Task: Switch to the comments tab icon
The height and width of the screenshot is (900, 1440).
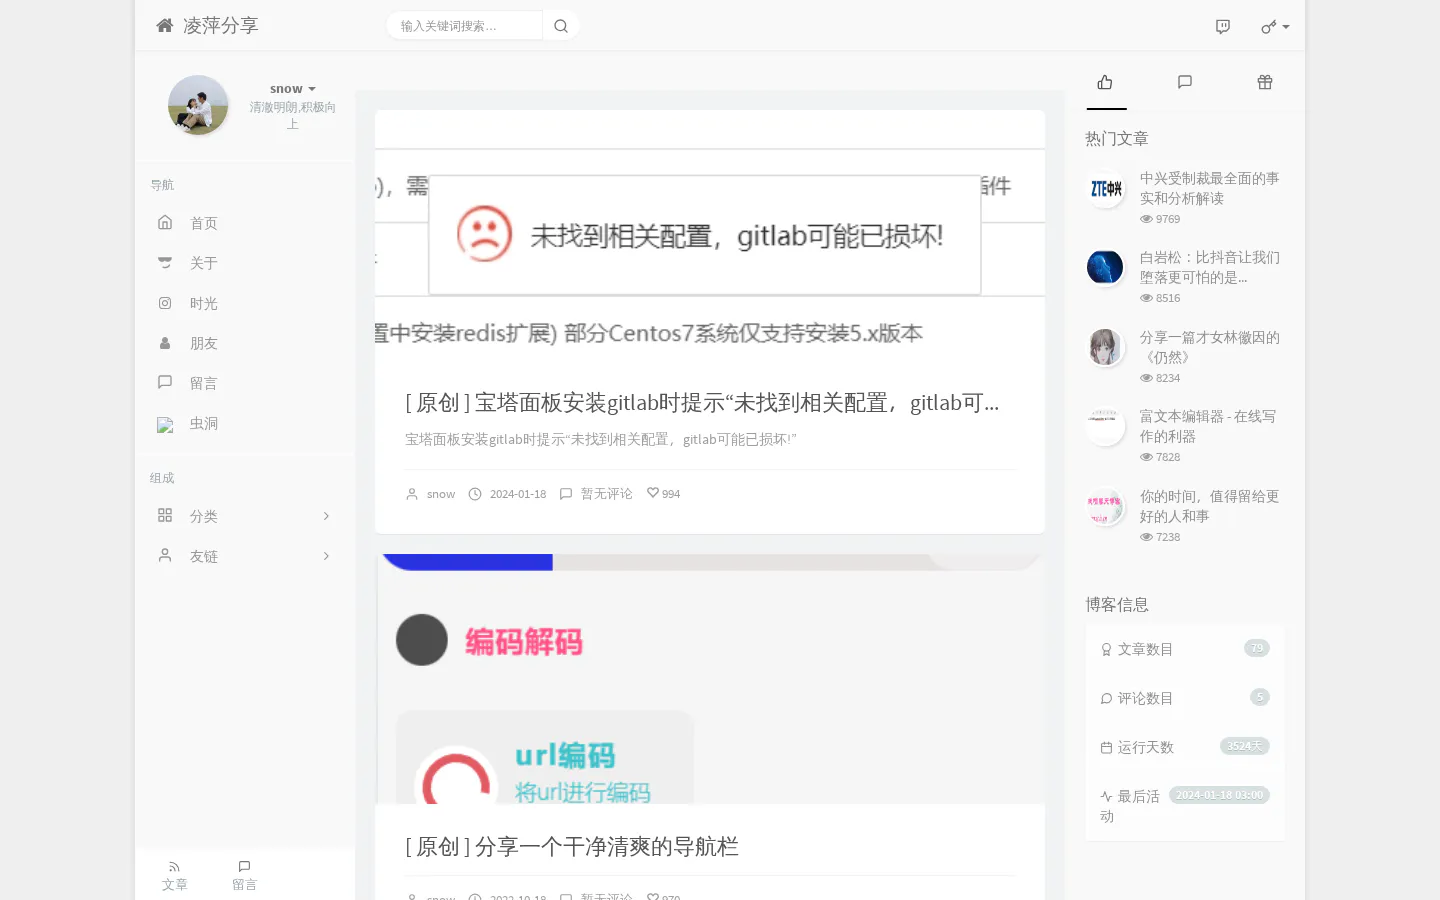Action: [x=1185, y=82]
